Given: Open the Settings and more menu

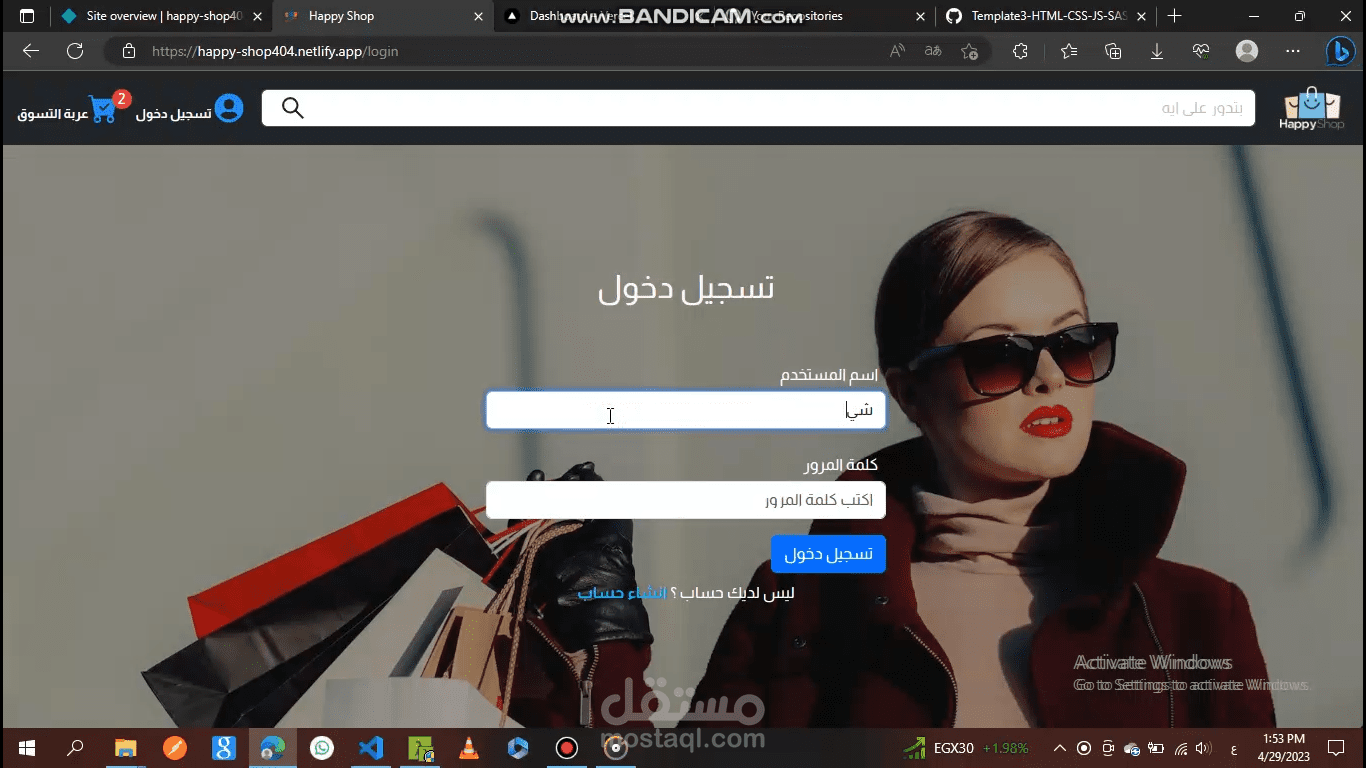Looking at the screenshot, I should coord(1293,51).
